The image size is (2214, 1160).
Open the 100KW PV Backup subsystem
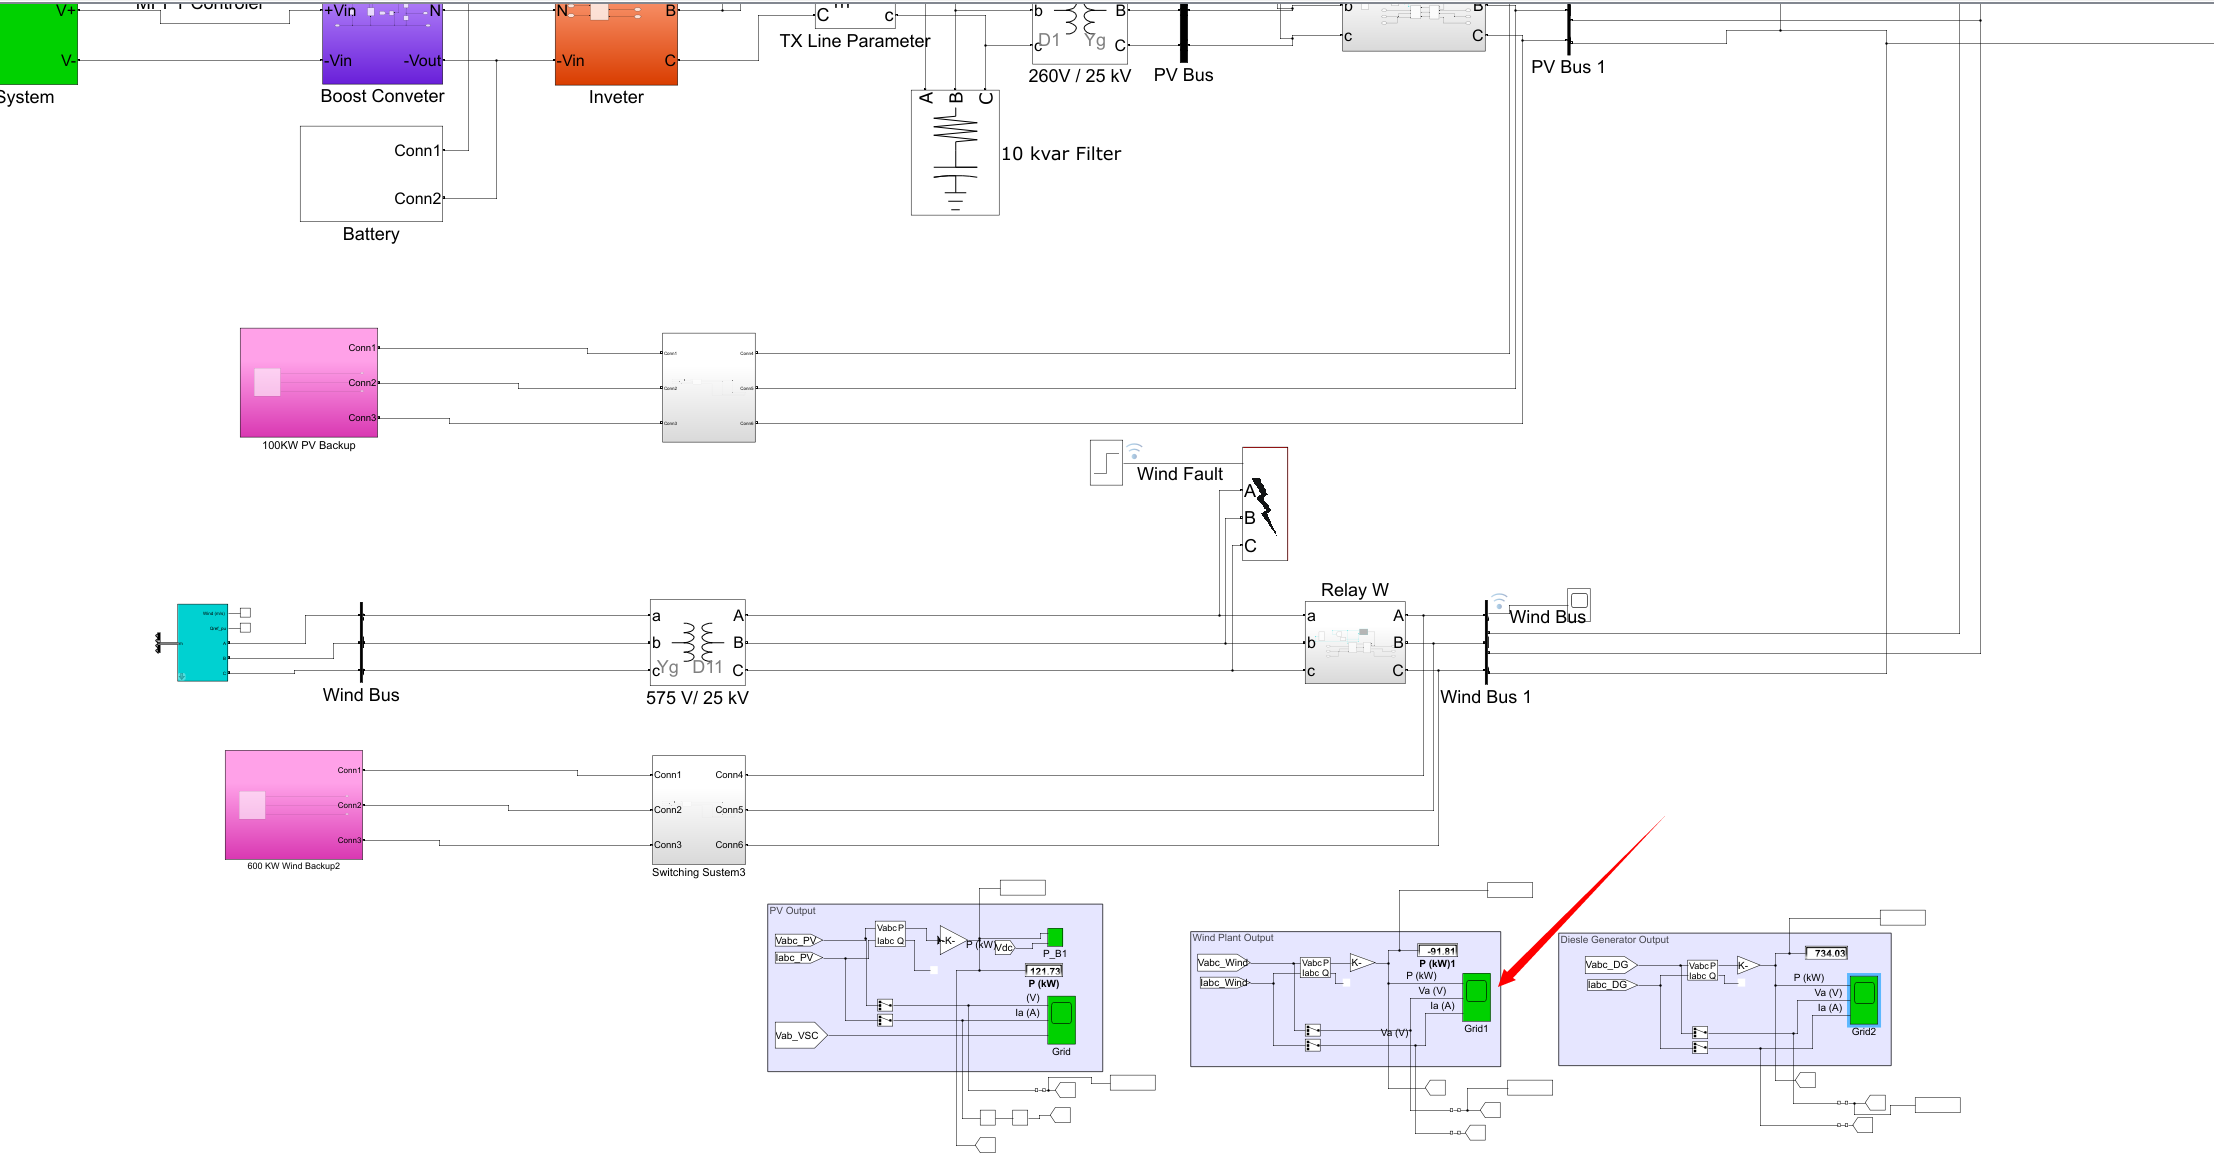coord(308,382)
